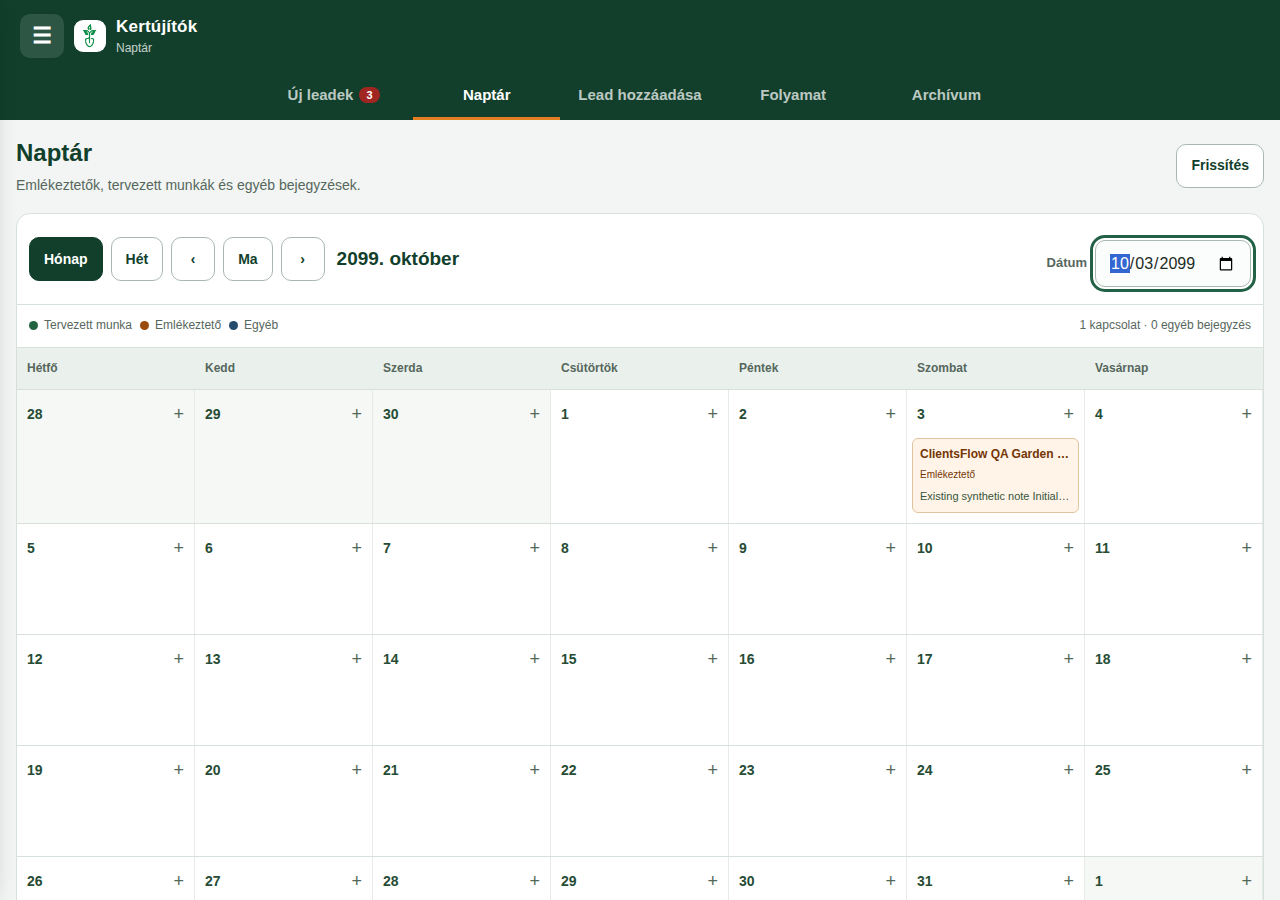Go to next month

coord(303,259)
